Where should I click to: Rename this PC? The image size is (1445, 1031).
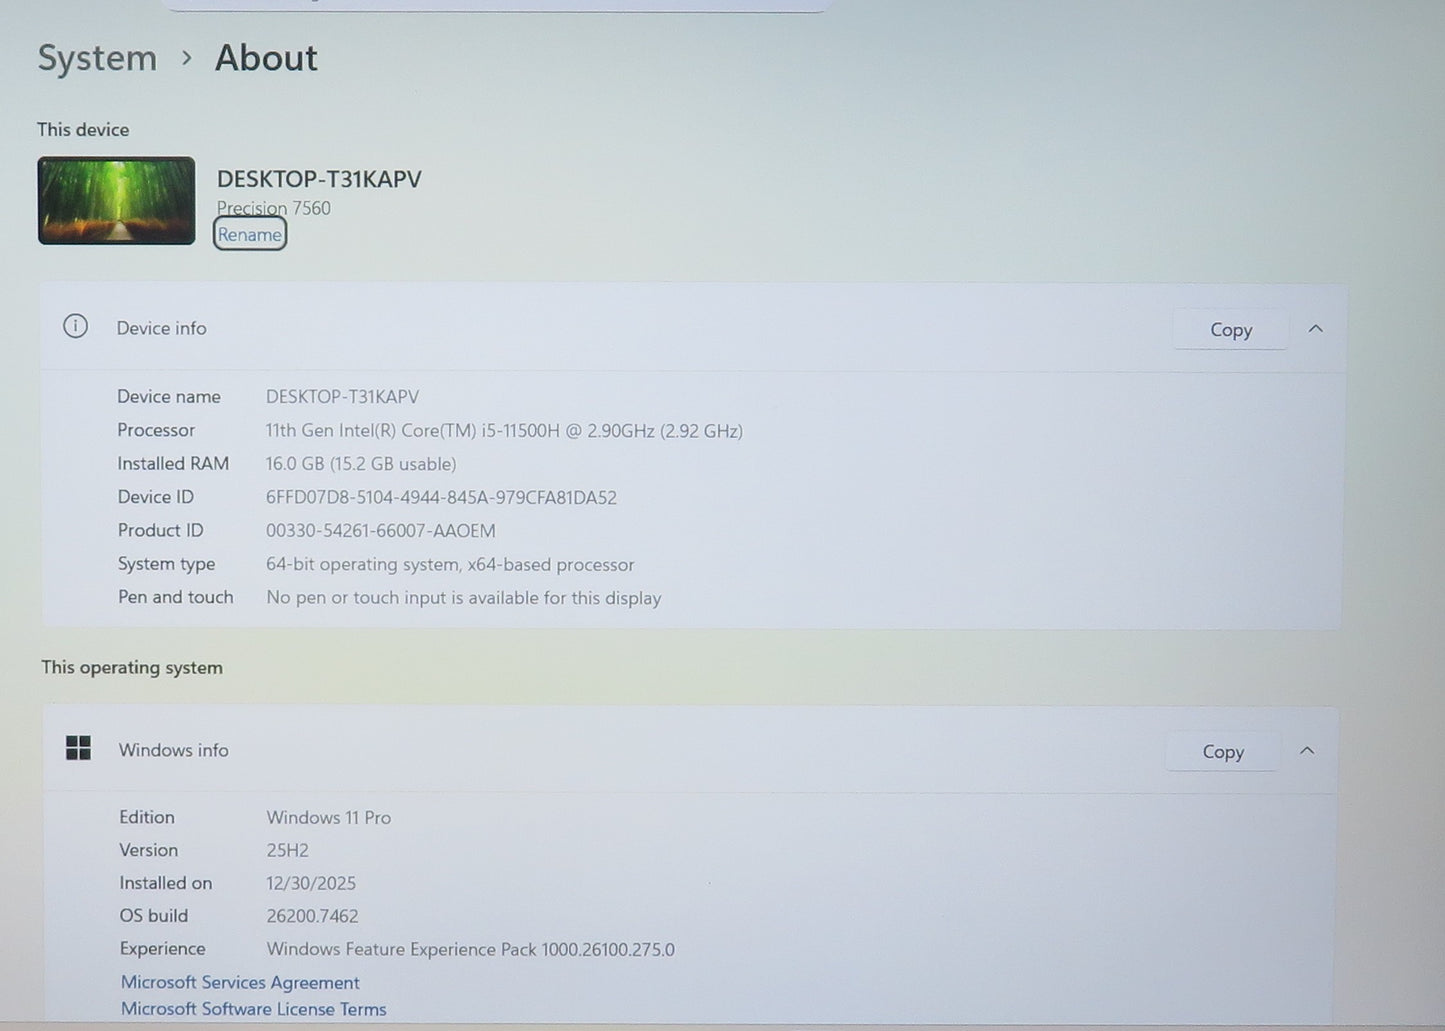(x=250, y=235)
